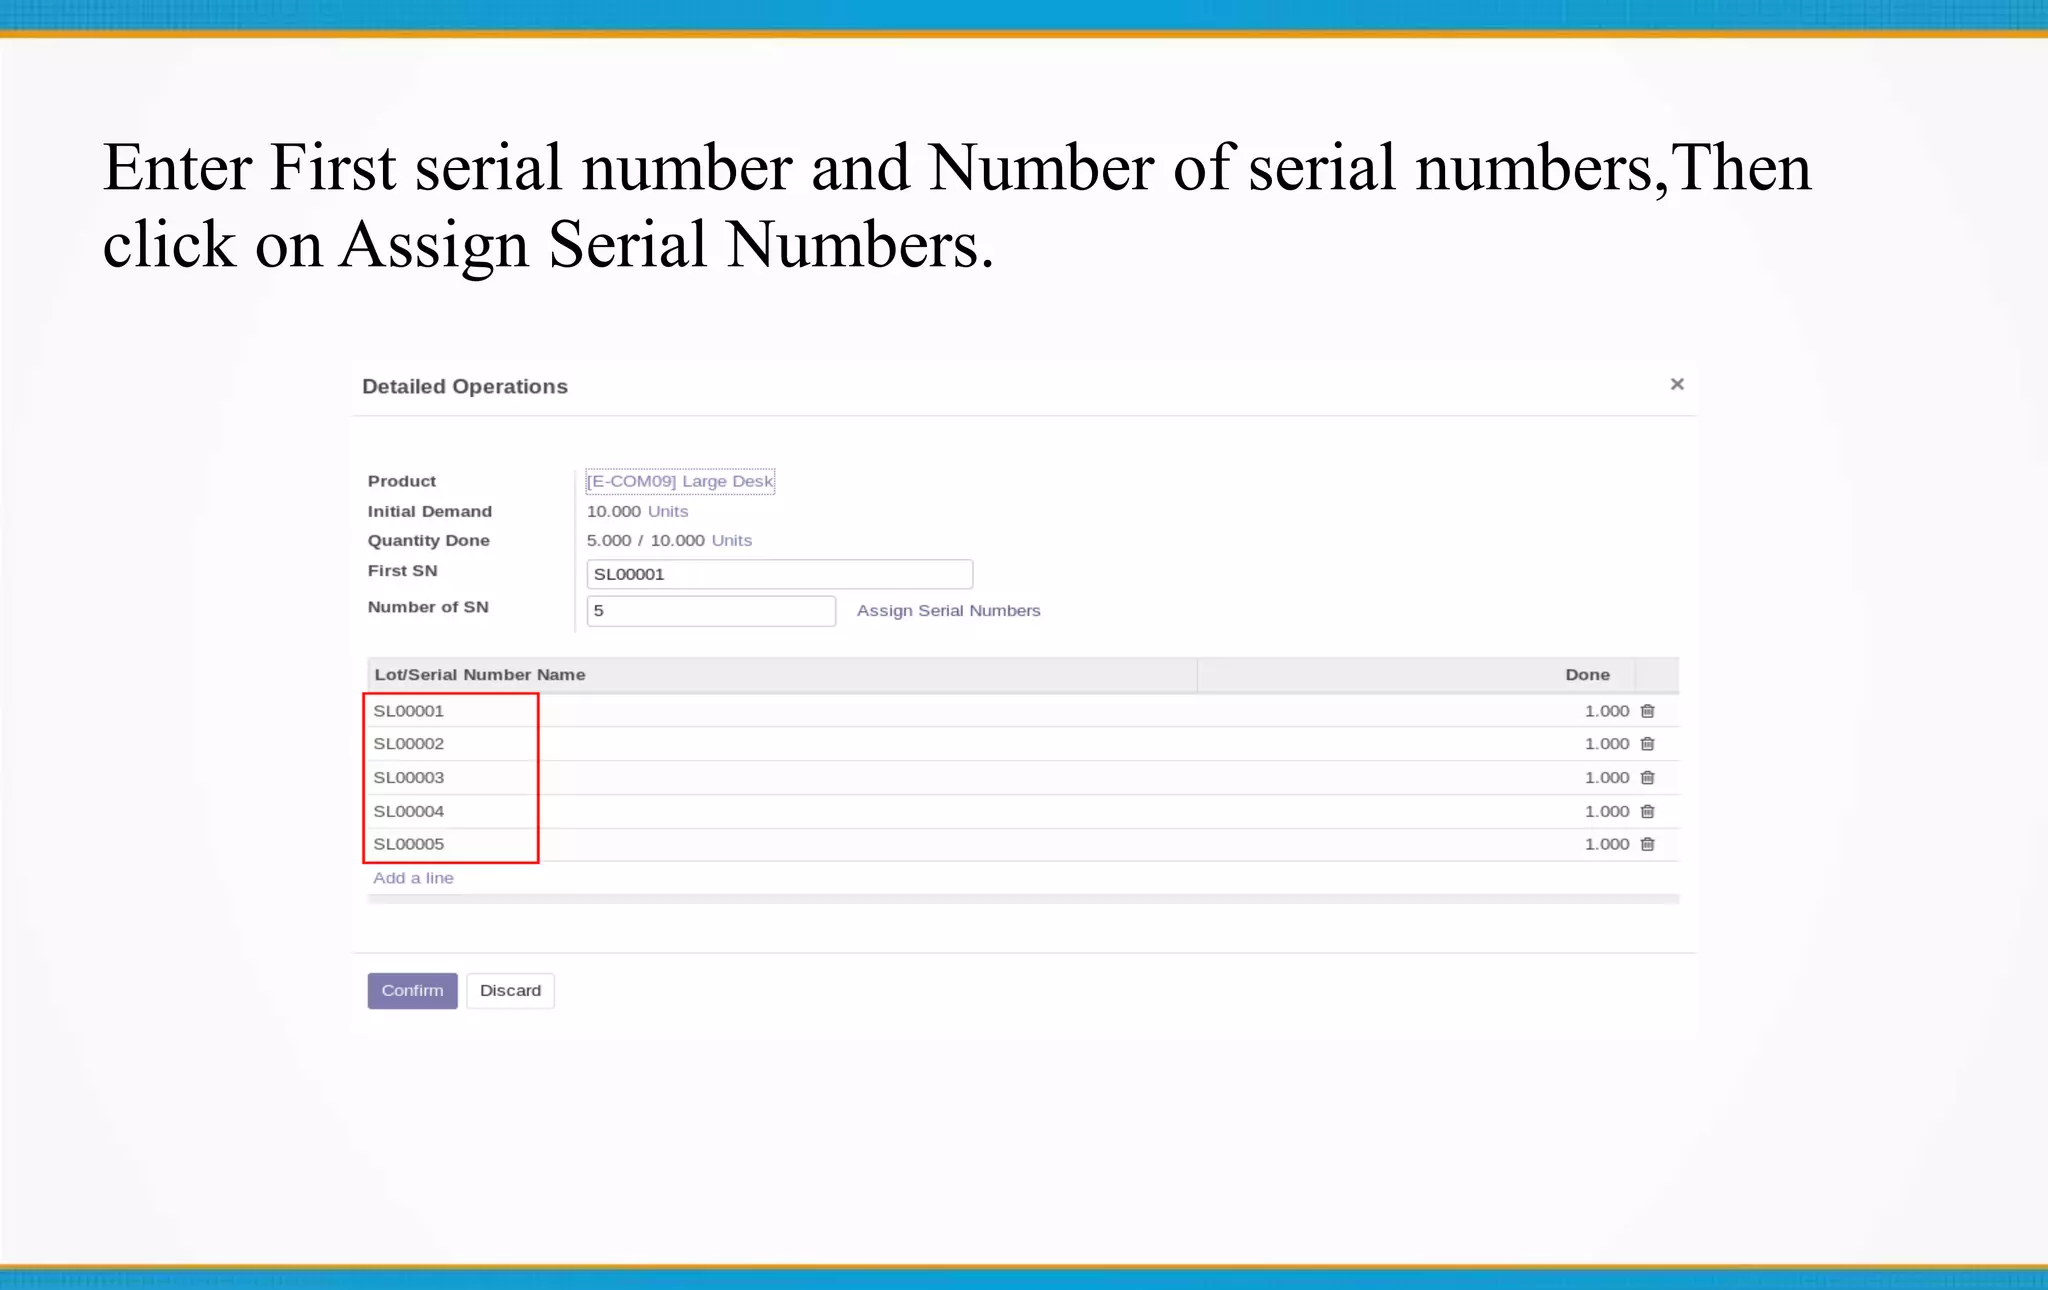2048x1290 pixels.
Task: Select the SL00004 serial number cell
Action: pyautogui.click(x=409, y=811)
